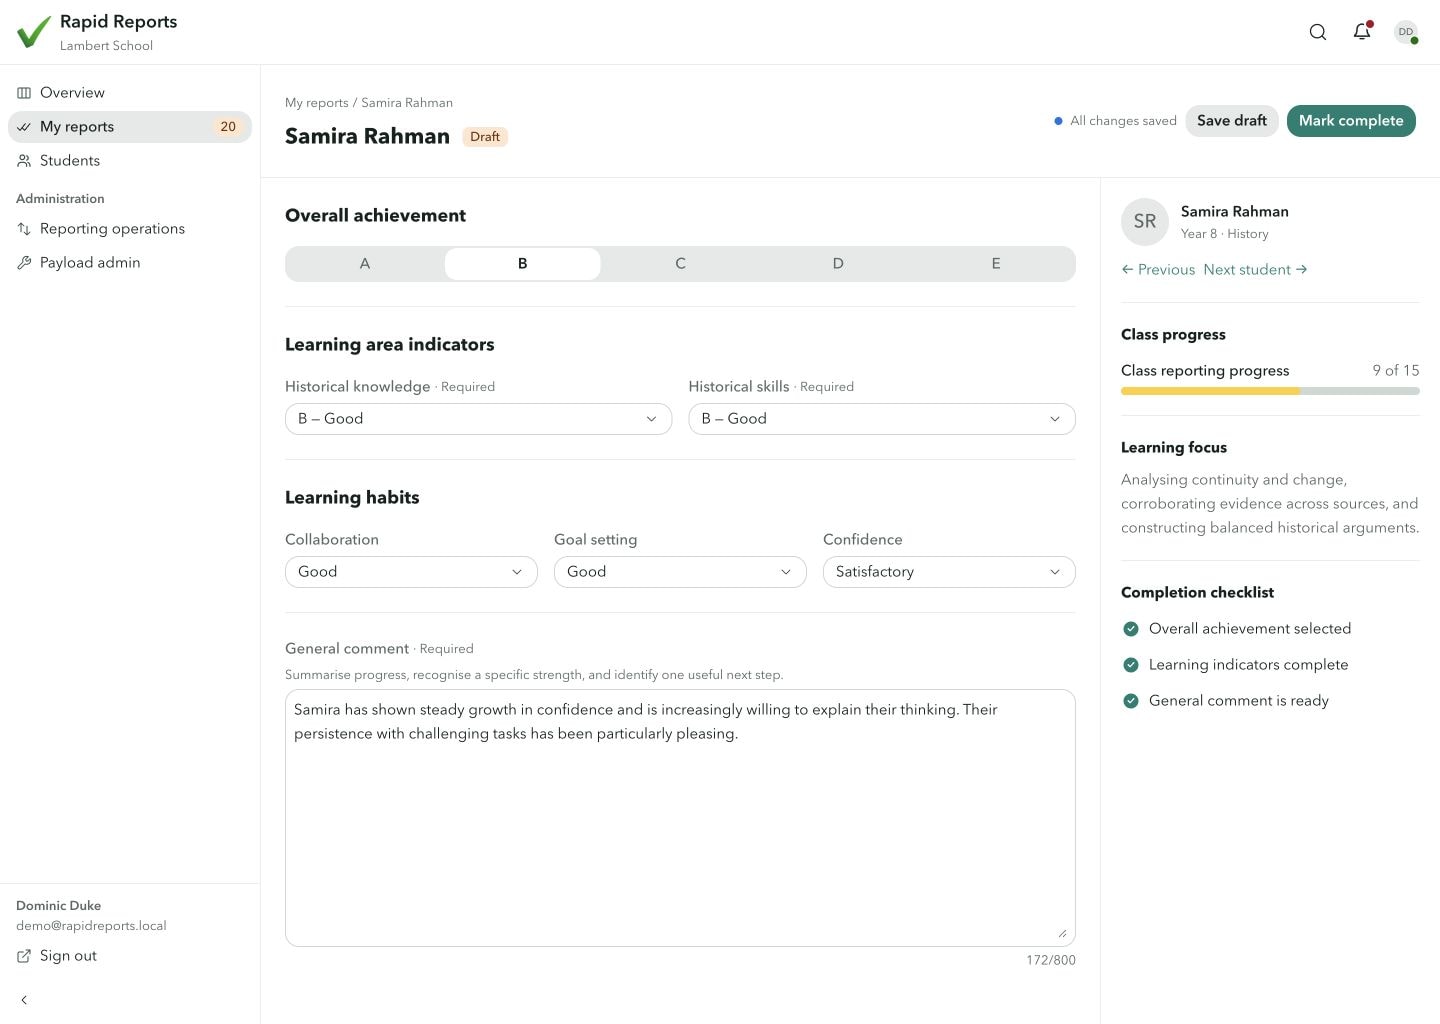This screenshot has width=1440, height=1024.
Task: Click the 20 count badge on My reports
Action: (228, 127)
